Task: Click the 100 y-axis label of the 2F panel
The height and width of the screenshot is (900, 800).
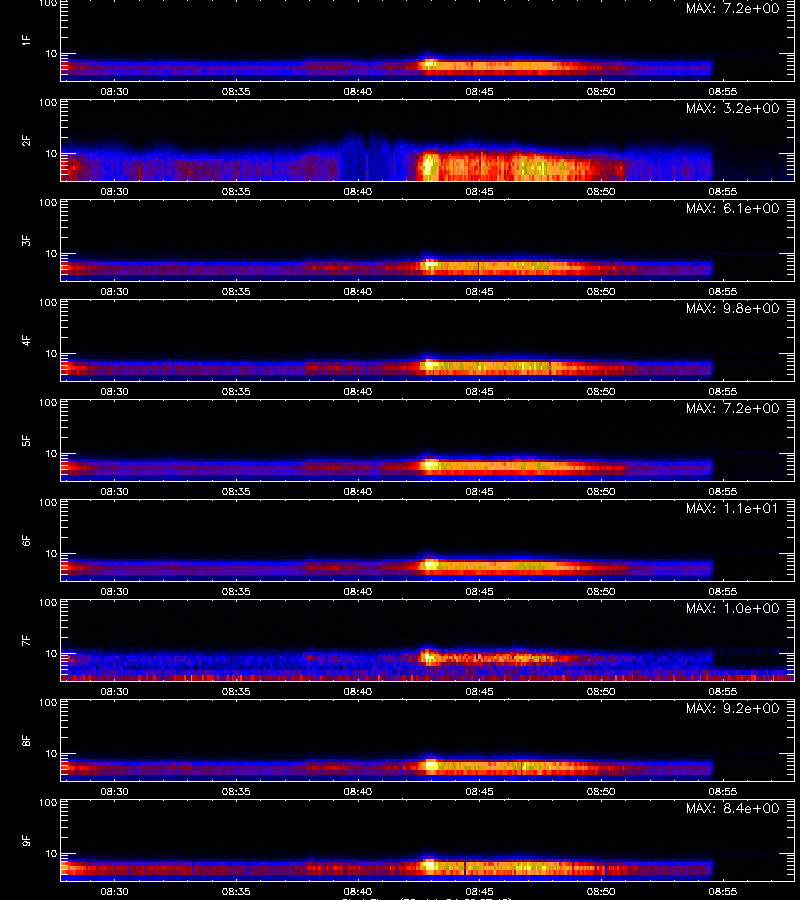Action: (x=48, y=103)
